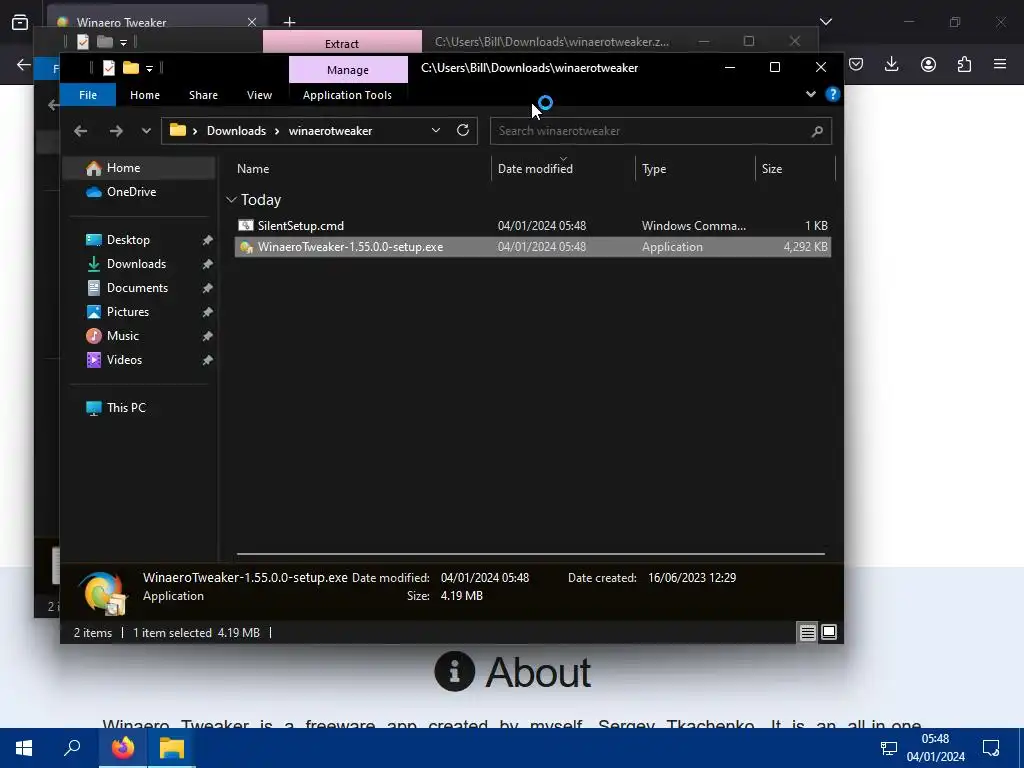Open a new Firefox tab
This screenshot has height=768, width=1024.
289,22
